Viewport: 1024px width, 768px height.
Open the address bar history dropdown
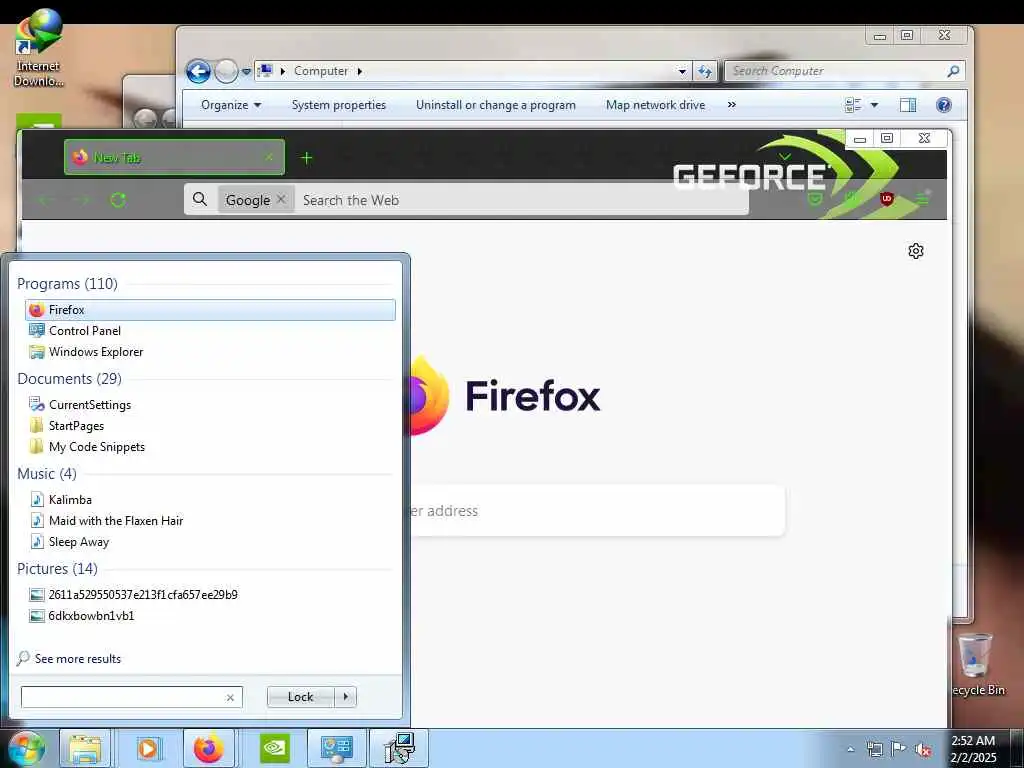(682, 71)
